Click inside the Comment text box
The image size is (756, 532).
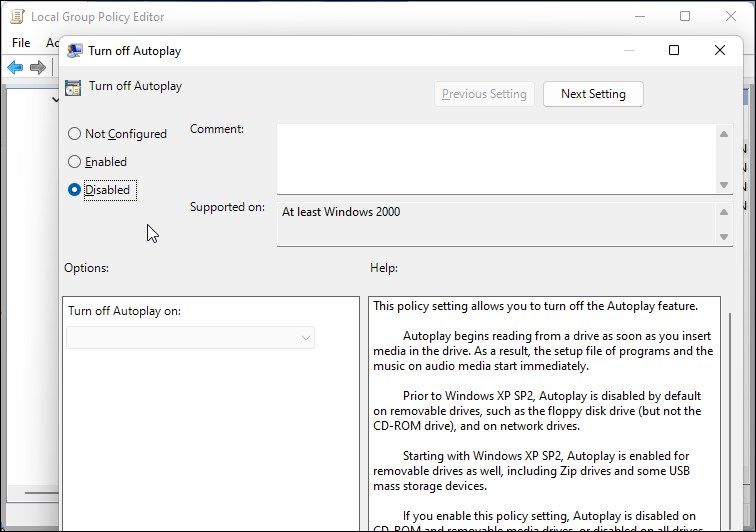(497, 159)
